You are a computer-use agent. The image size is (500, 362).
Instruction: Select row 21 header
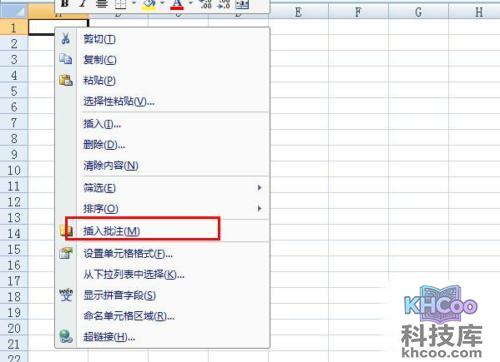[14, 344]
